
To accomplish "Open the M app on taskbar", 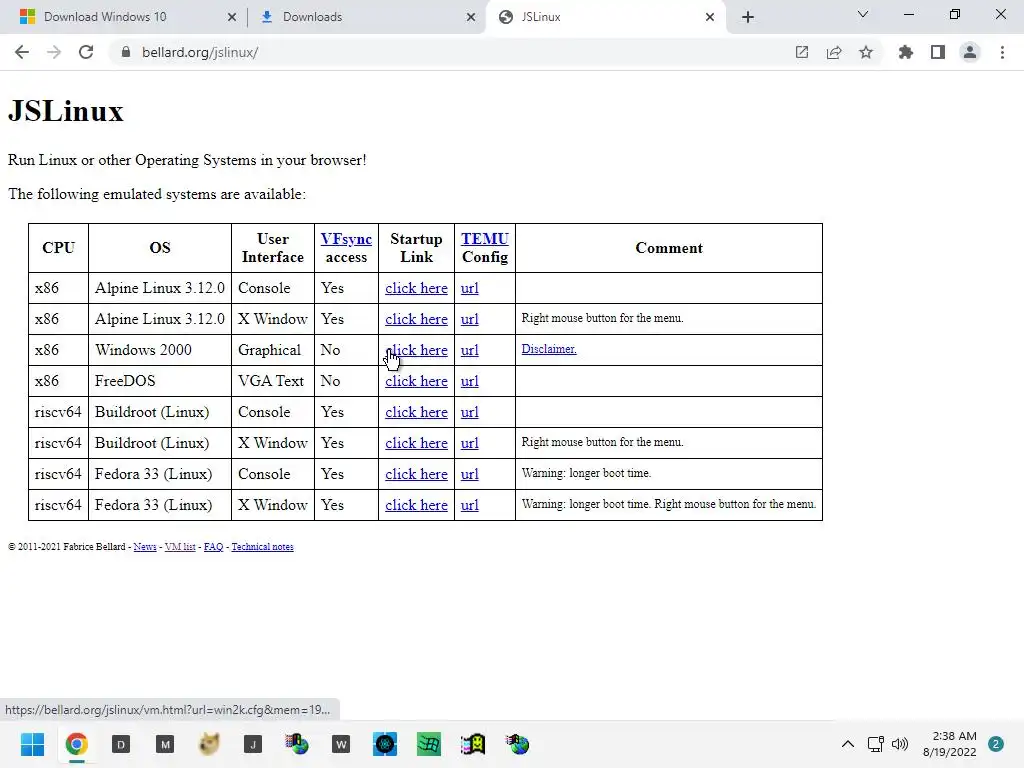I will coord(165,744).
